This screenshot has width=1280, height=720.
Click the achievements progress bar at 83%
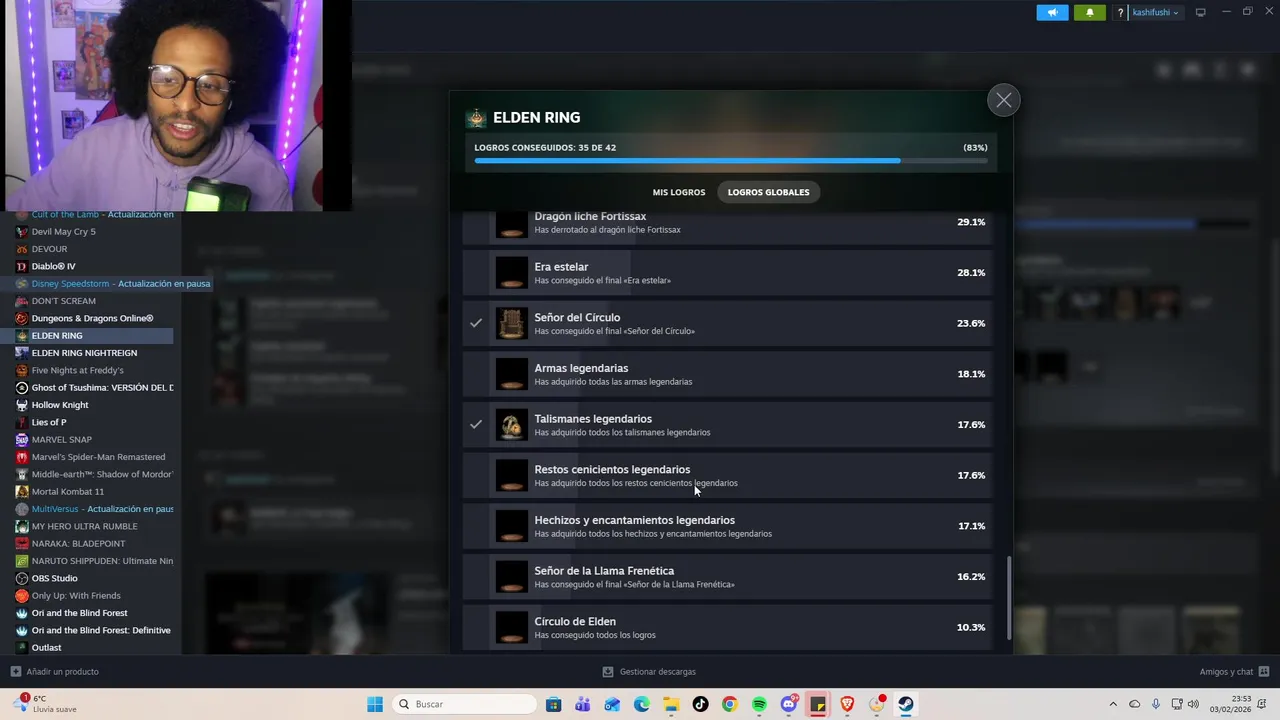point(731,161)
